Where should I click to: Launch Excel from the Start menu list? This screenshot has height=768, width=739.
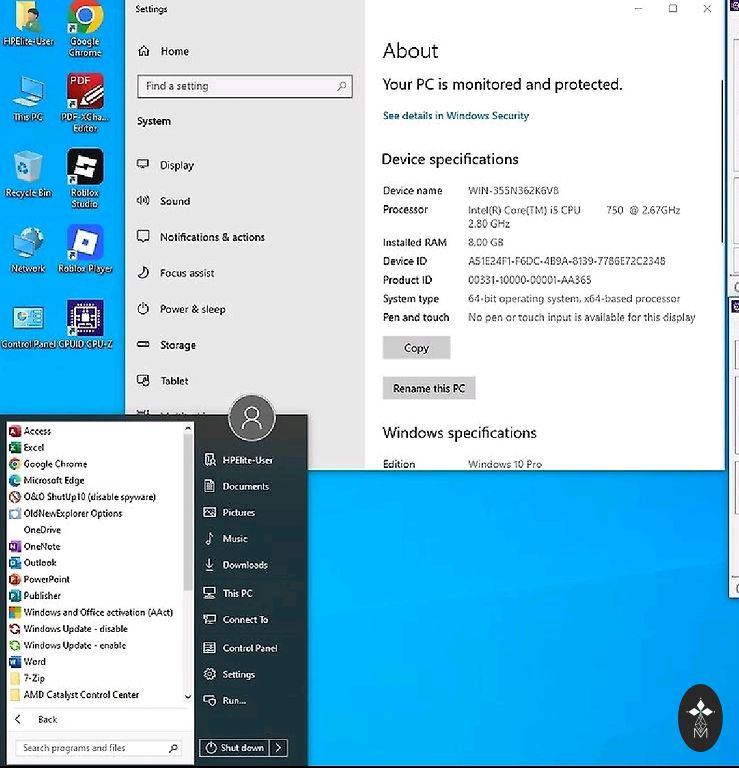click(x=34, y=447)
